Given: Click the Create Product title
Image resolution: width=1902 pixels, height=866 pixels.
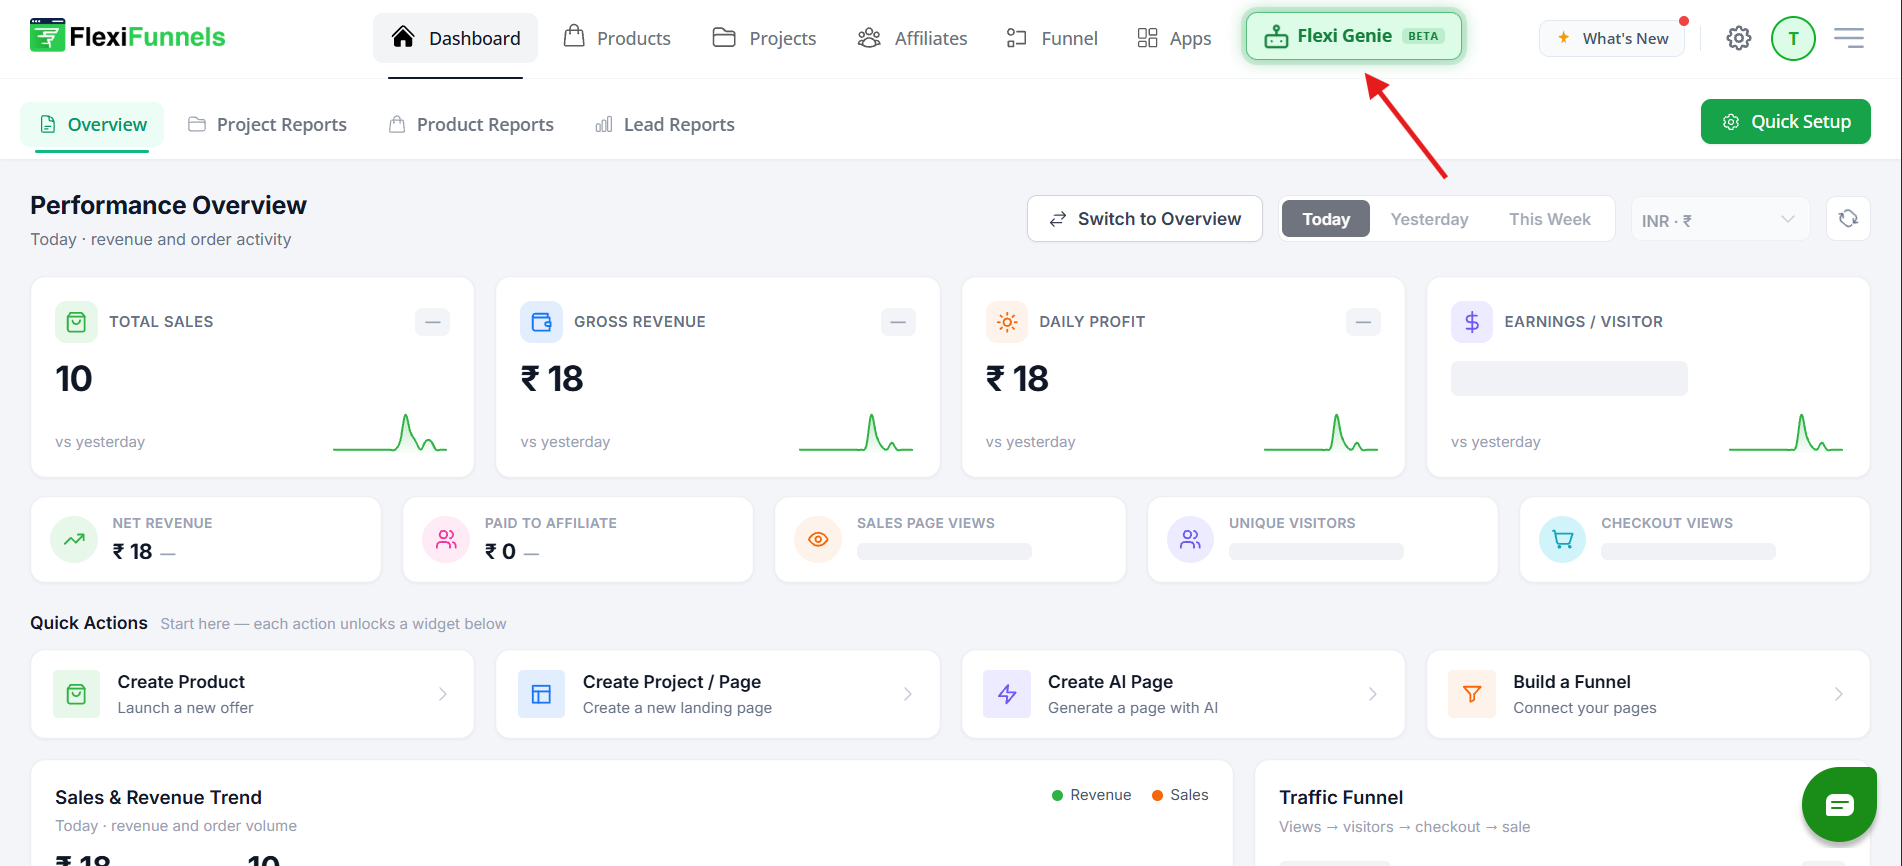Looking at the screenshot, I should click(181, 682).
